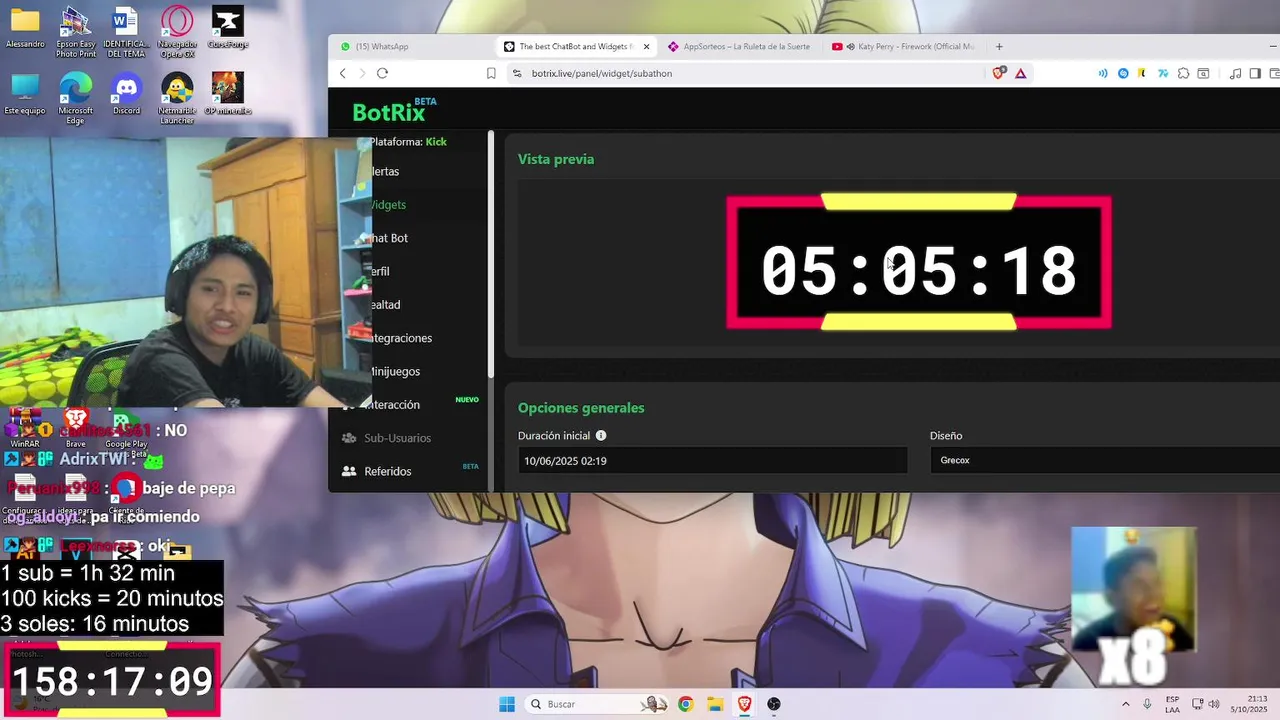Go forward in the browser
This screenshot has width=1280, height=720.
[362, 73]
